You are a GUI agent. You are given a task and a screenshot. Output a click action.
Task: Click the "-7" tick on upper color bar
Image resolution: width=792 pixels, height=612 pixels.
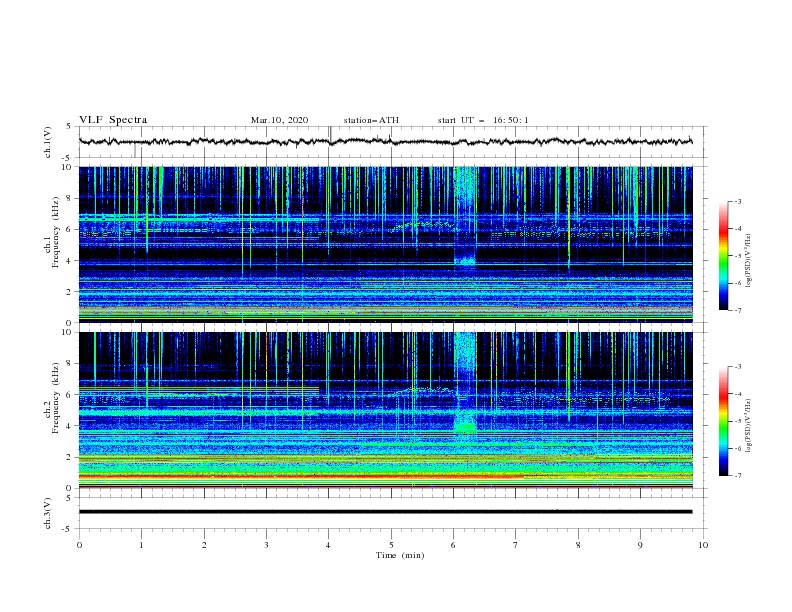[x=737, y=310]
